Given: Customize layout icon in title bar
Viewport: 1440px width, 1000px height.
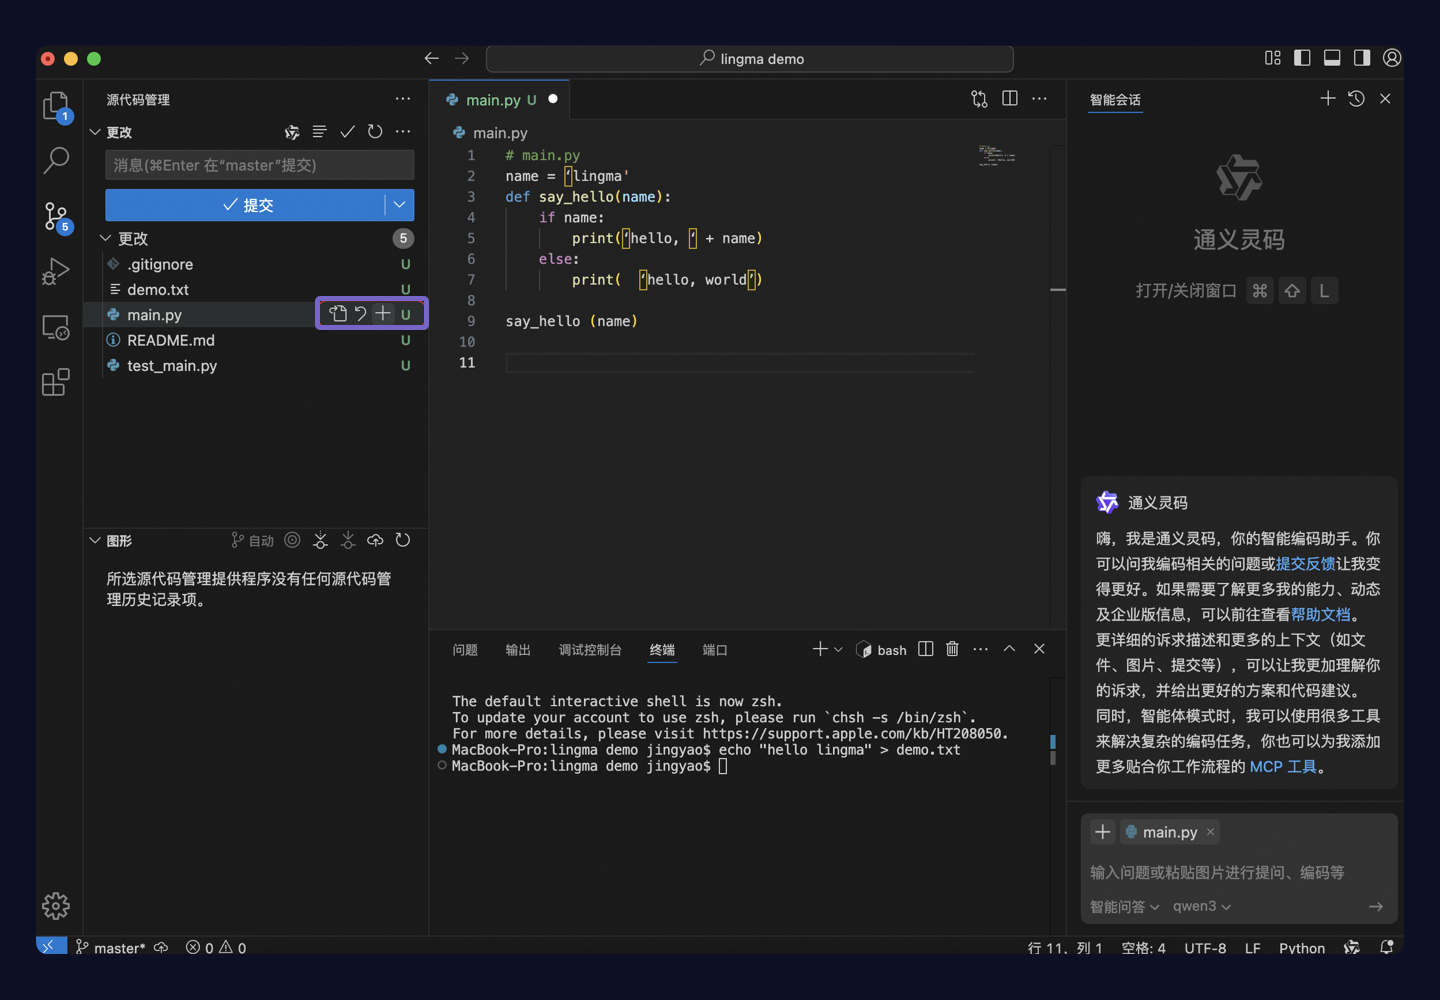Looking at the screenshot, I should 1272,58.
